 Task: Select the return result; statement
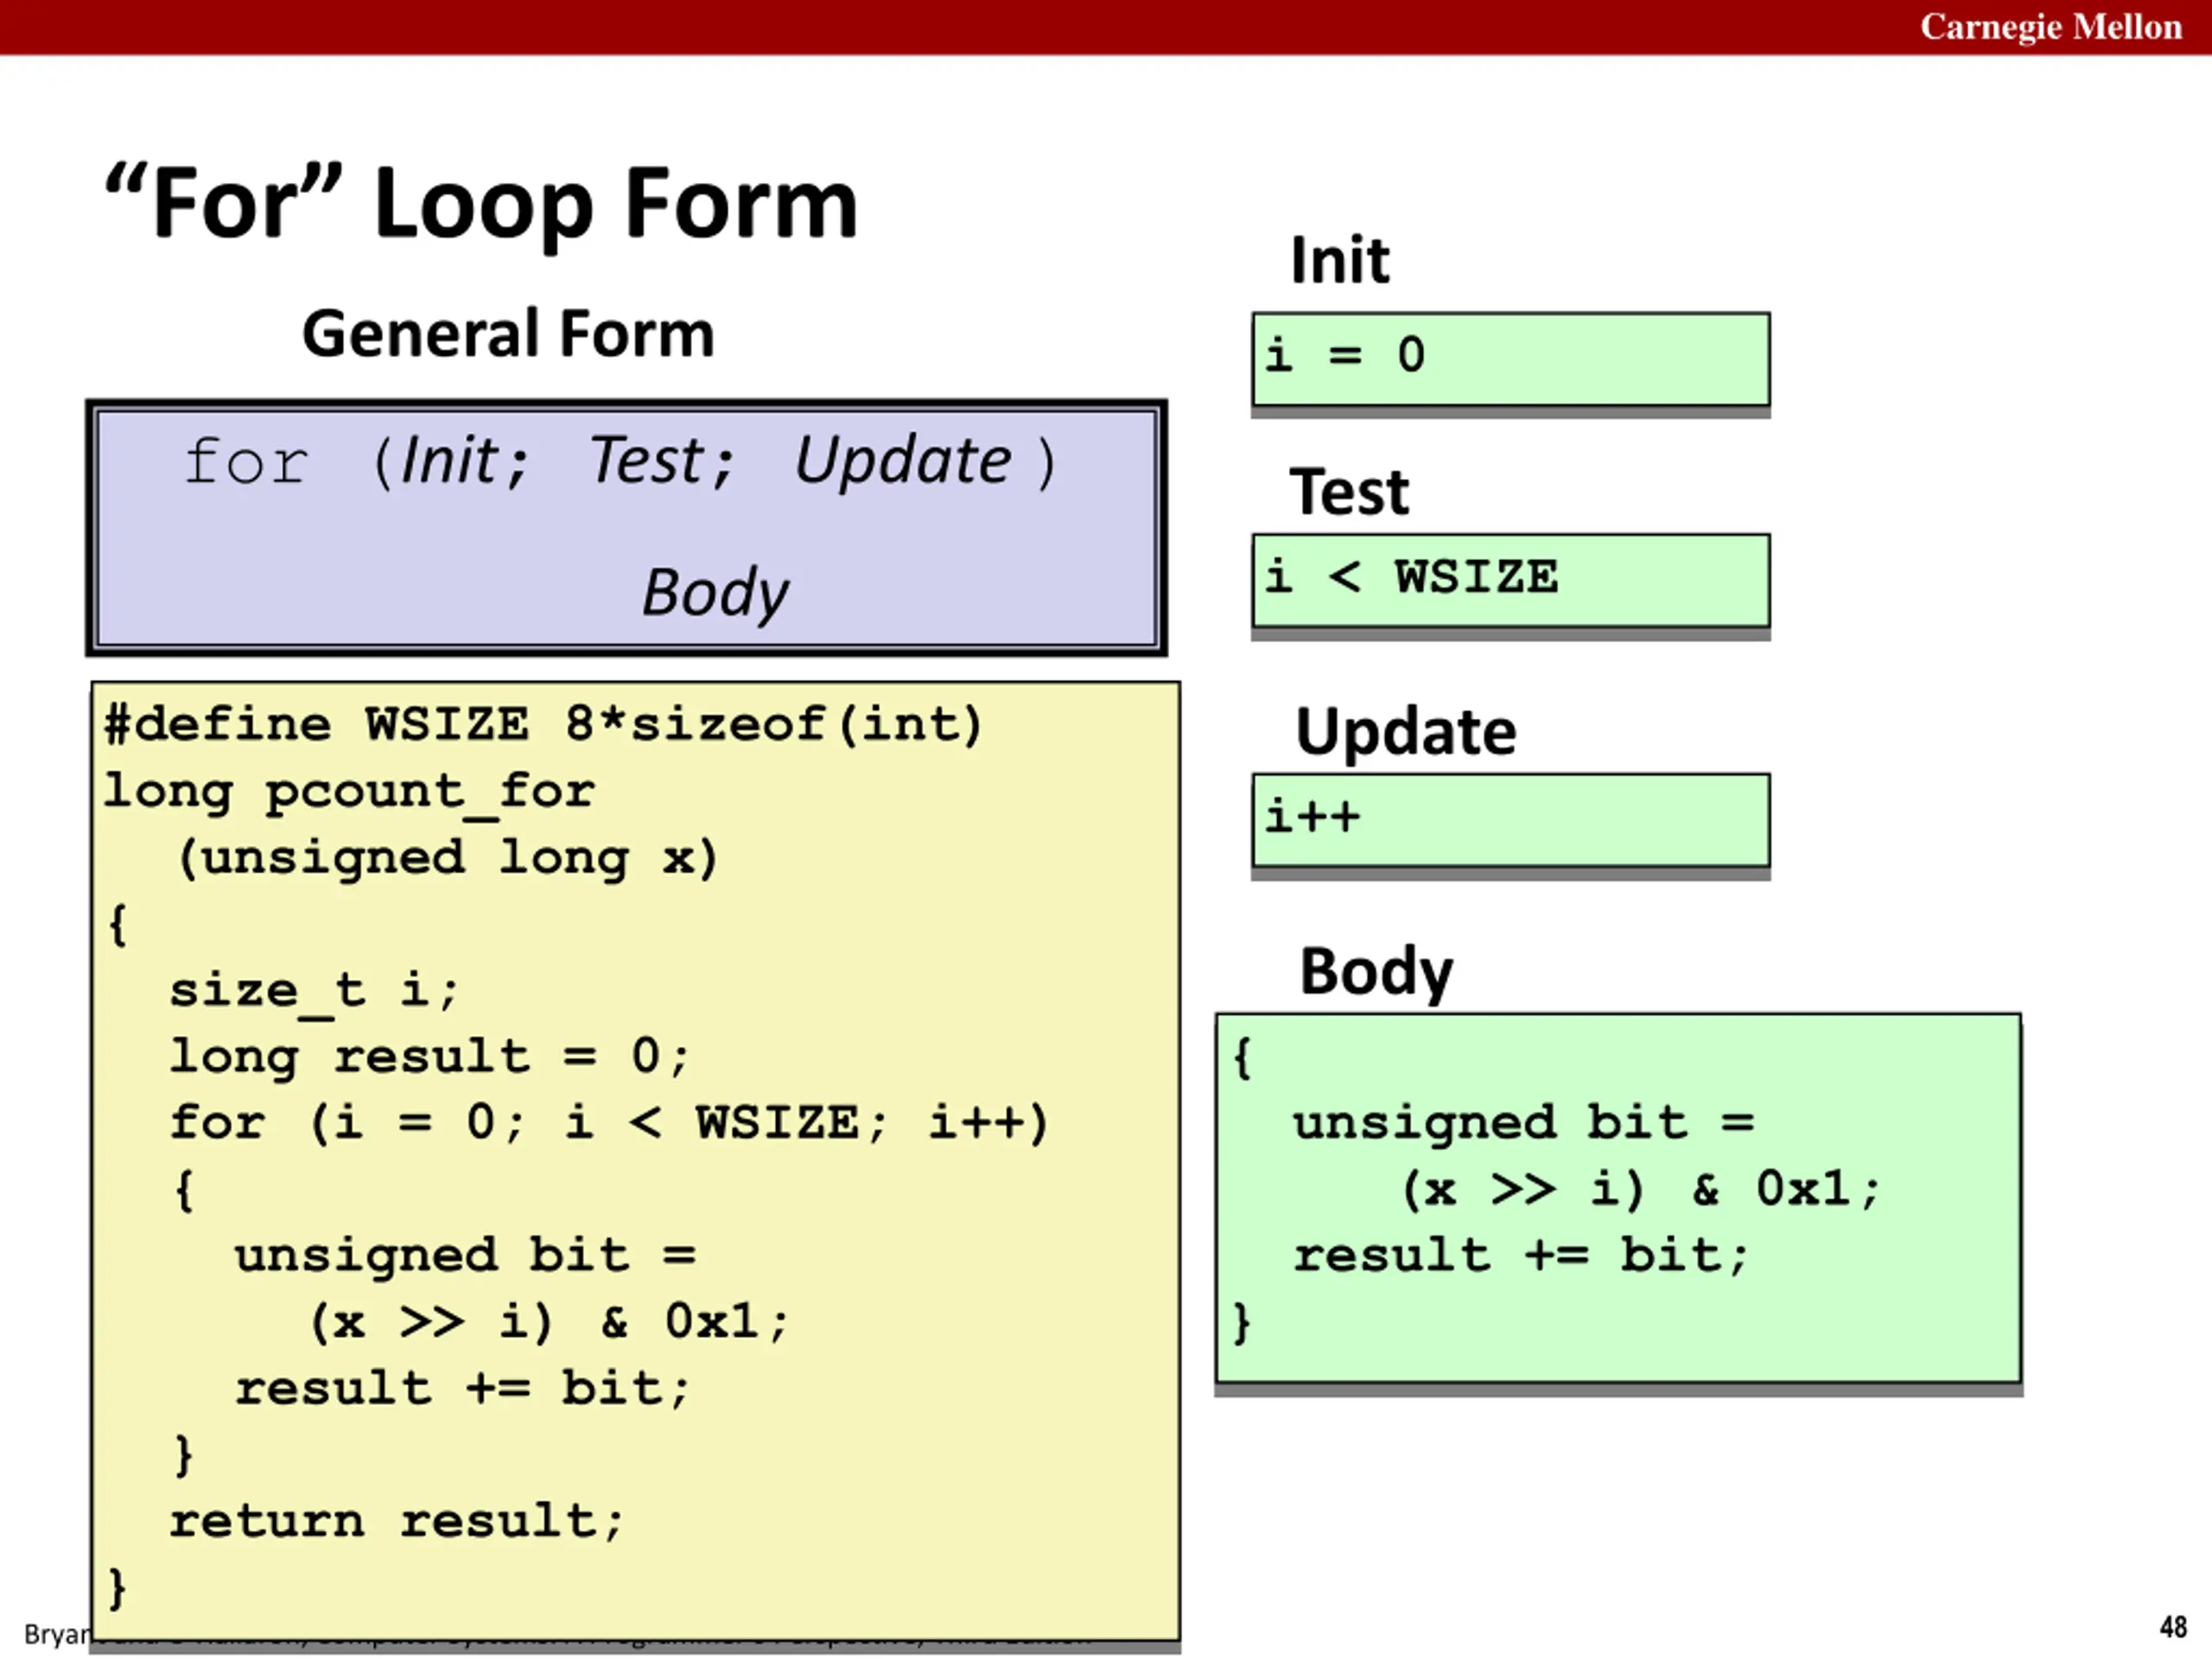pyautogui.click(x=397, y=1521)
